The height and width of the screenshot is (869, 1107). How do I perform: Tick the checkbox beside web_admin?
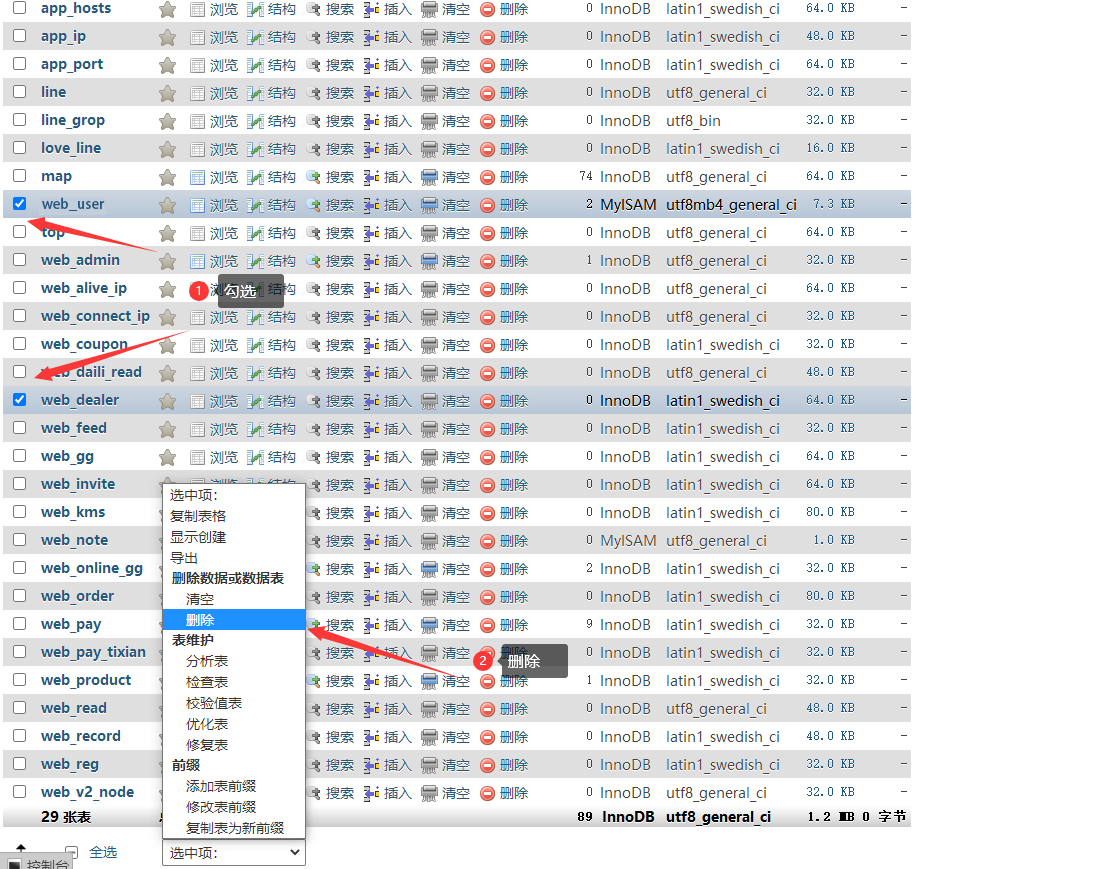coord(19,260)
